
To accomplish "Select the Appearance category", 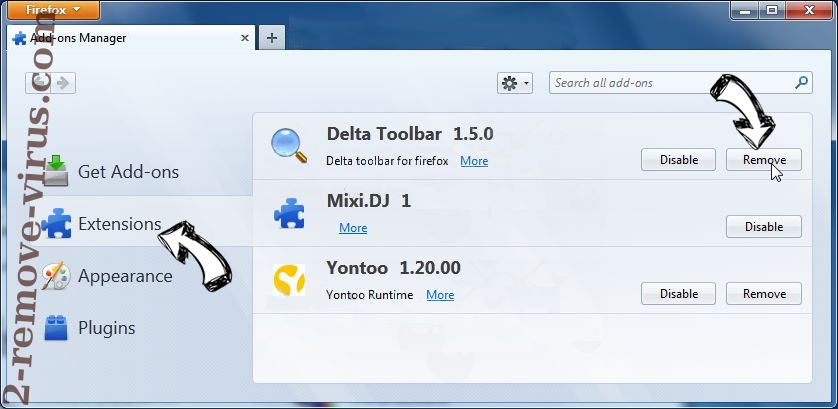I will coord(125,275).
